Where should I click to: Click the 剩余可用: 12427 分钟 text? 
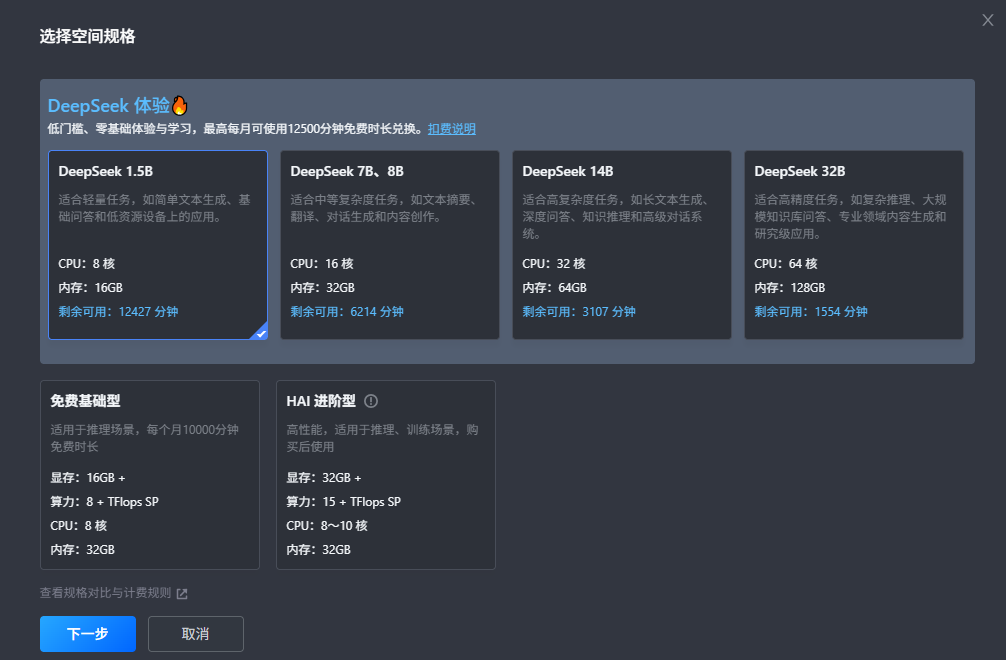(x=118, y=312)
